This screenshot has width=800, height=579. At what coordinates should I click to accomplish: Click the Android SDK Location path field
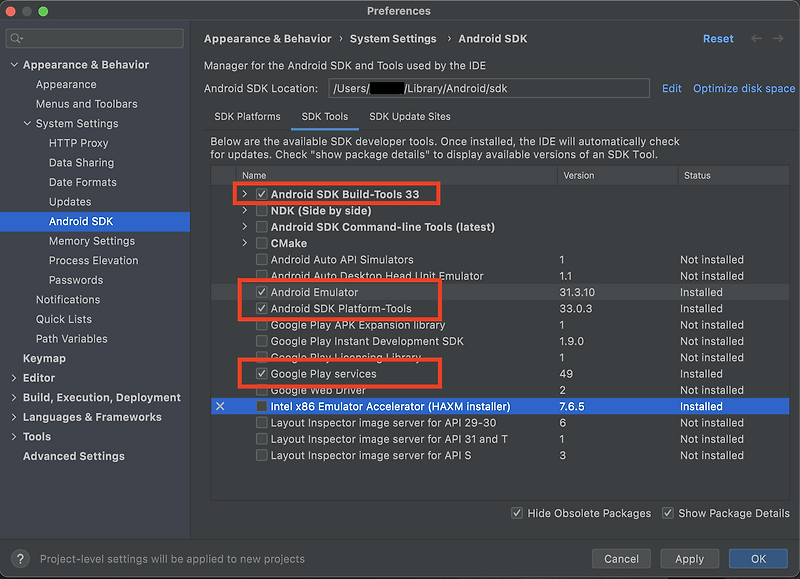tap(489, 88)
